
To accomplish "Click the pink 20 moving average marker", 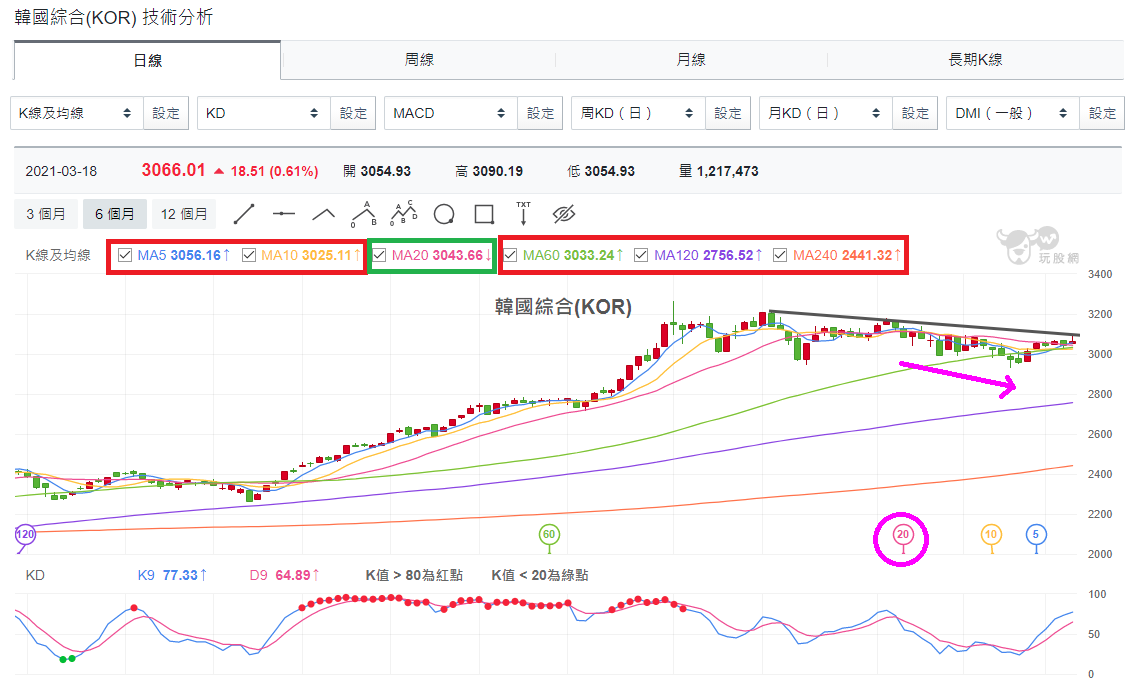I will point(903,535).
